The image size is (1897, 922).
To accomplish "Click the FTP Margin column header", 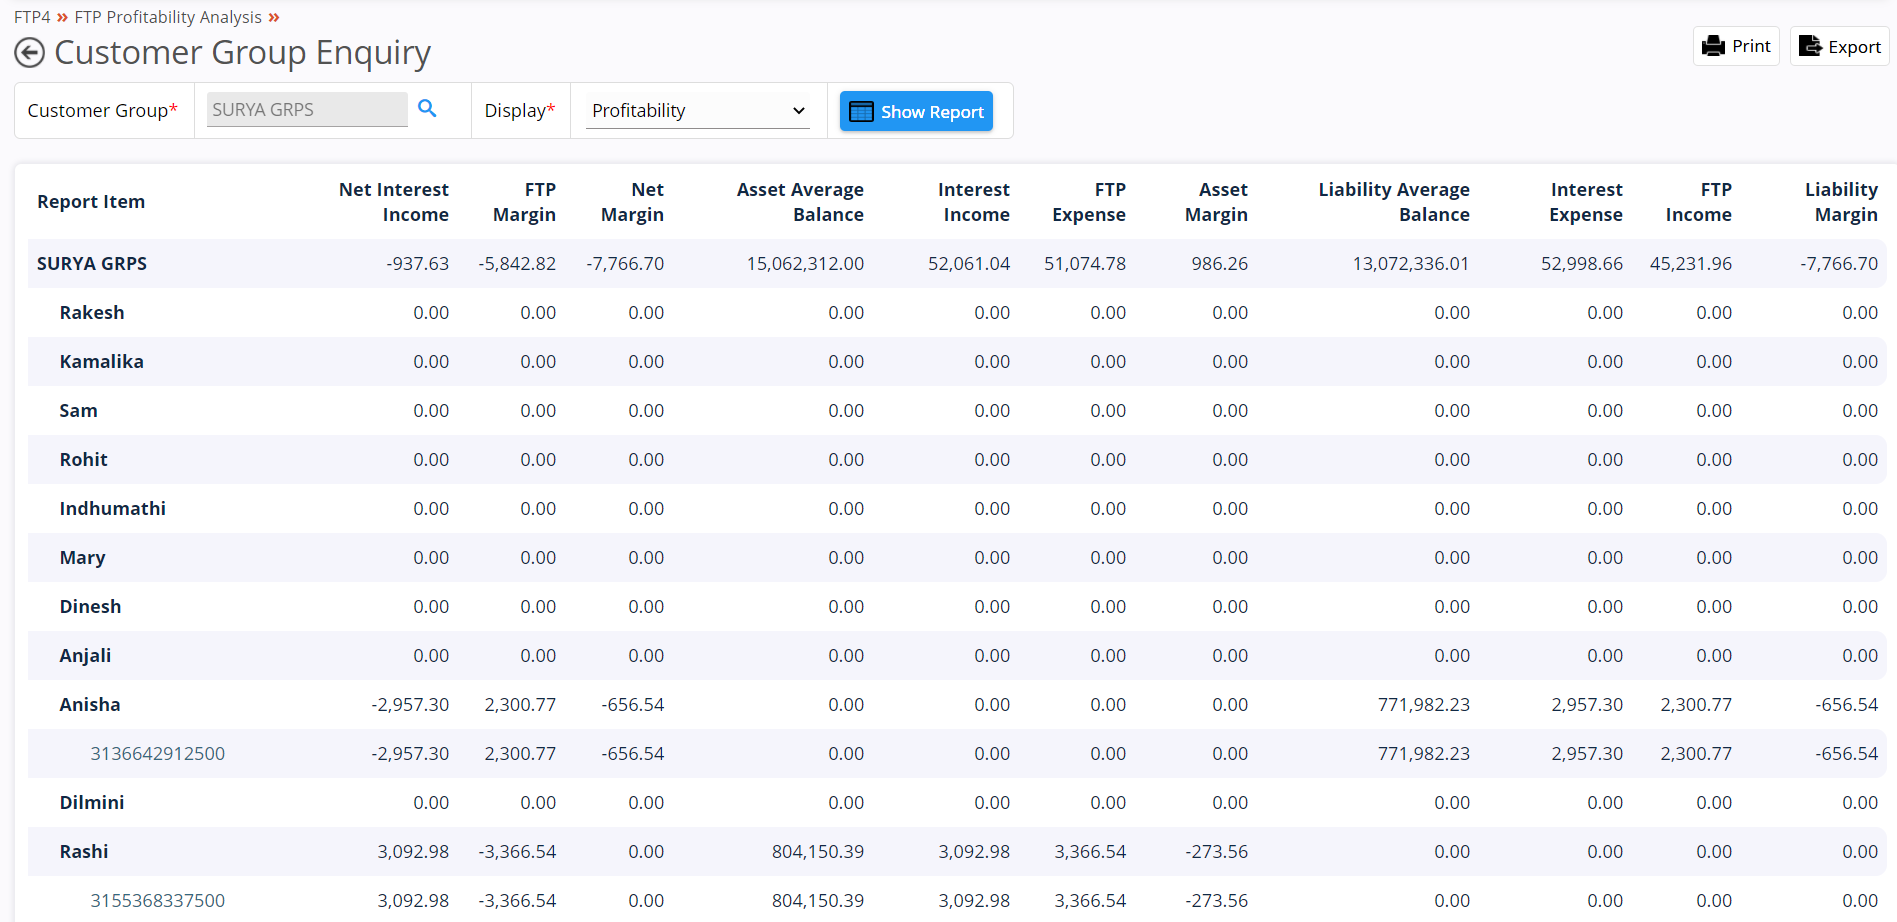I will pyautogui.click(x=524, y=202).
